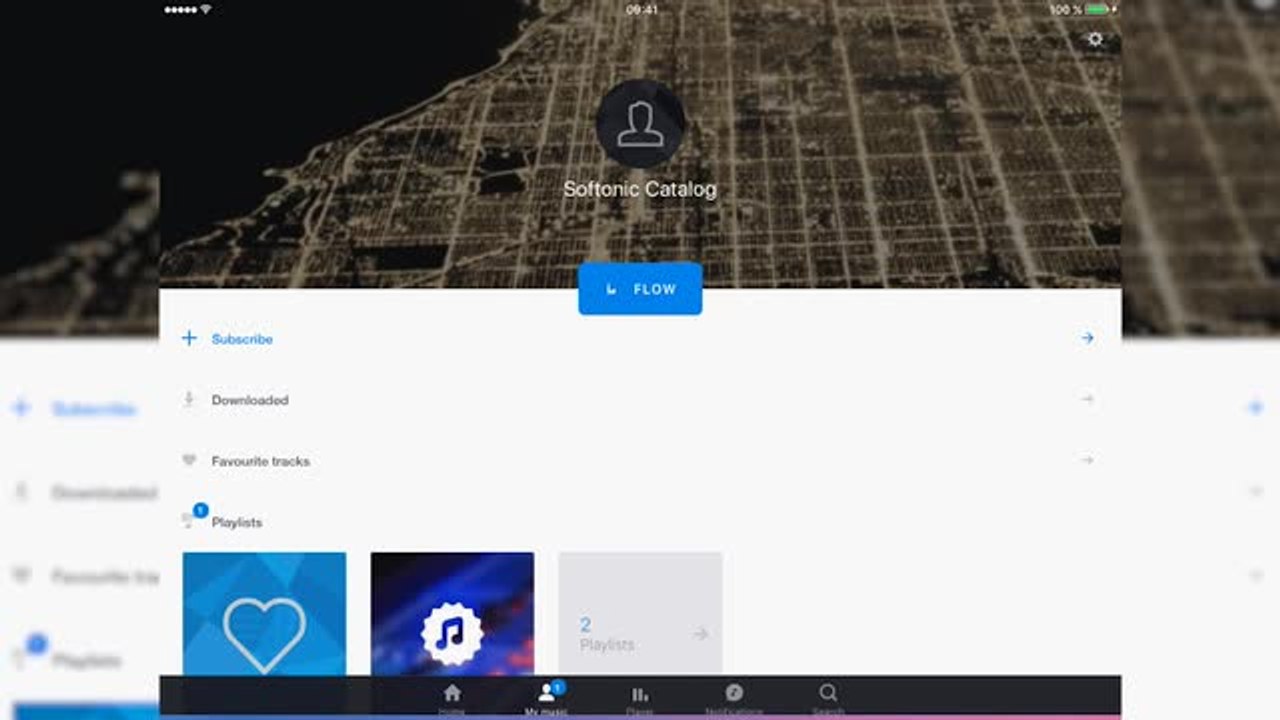Screen dimensions: 1280x720
Task: Follow the blue arrow on the Subscribe row
Action: click(x=1087, y=338)
